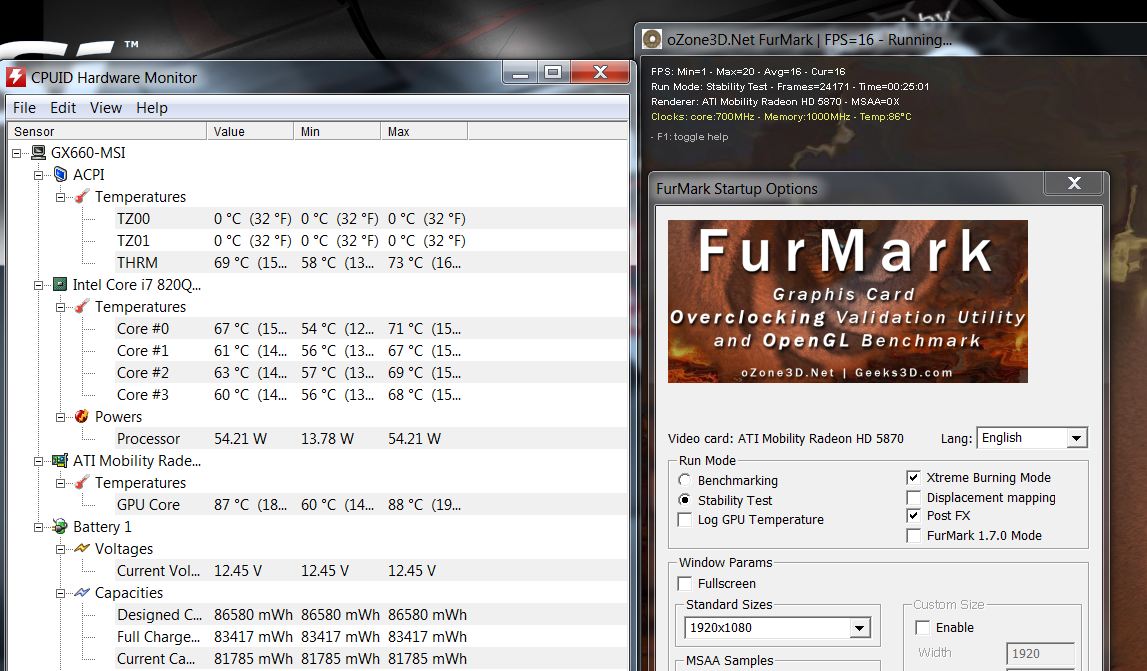Open the Help menu

pyautogui.click(x=151, y=108)
